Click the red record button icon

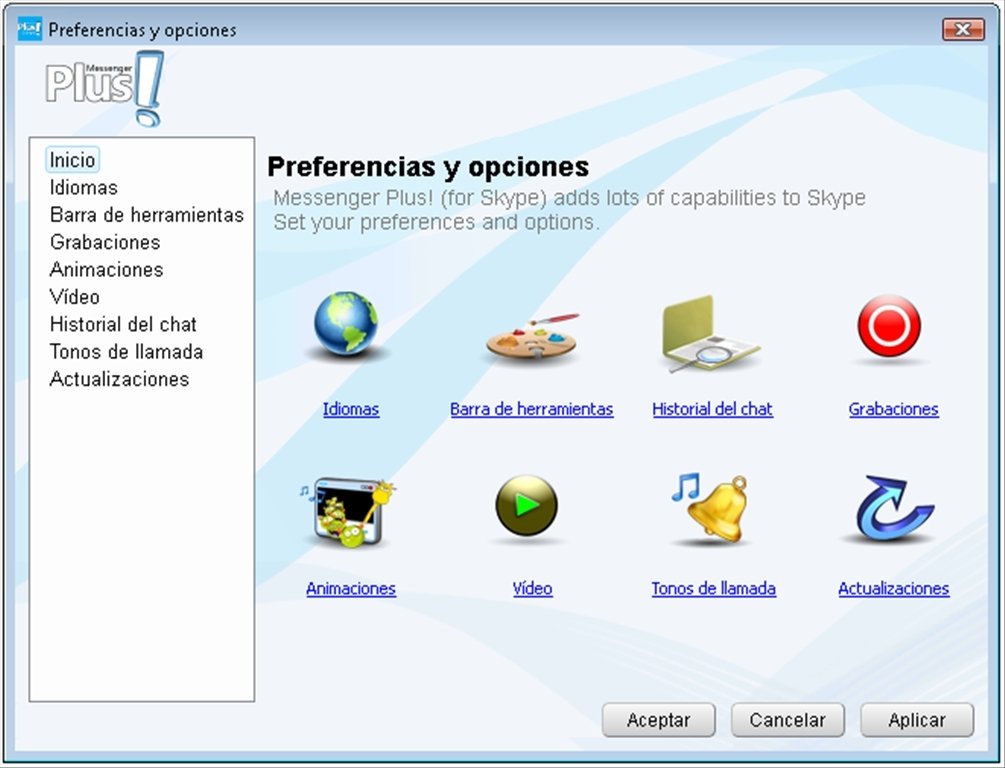(890, 326)
